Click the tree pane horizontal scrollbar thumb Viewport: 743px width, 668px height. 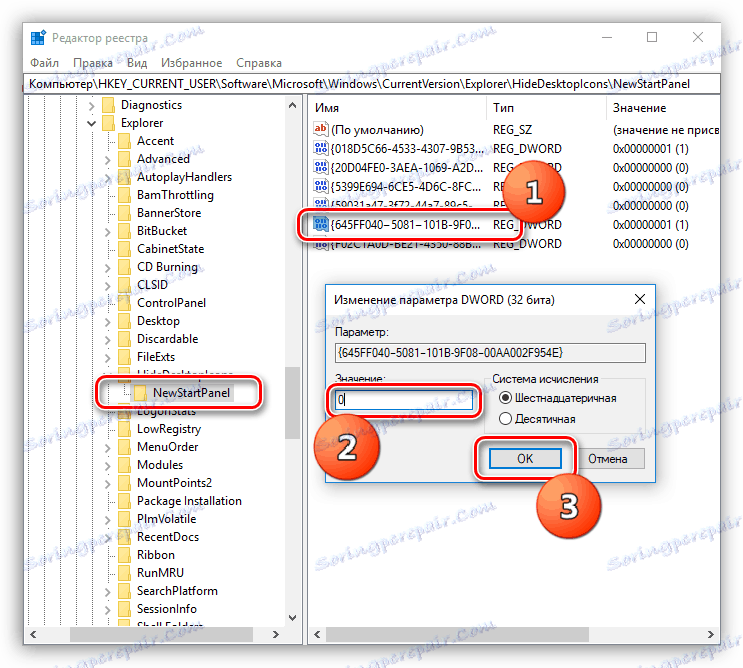tap(161, 634)
